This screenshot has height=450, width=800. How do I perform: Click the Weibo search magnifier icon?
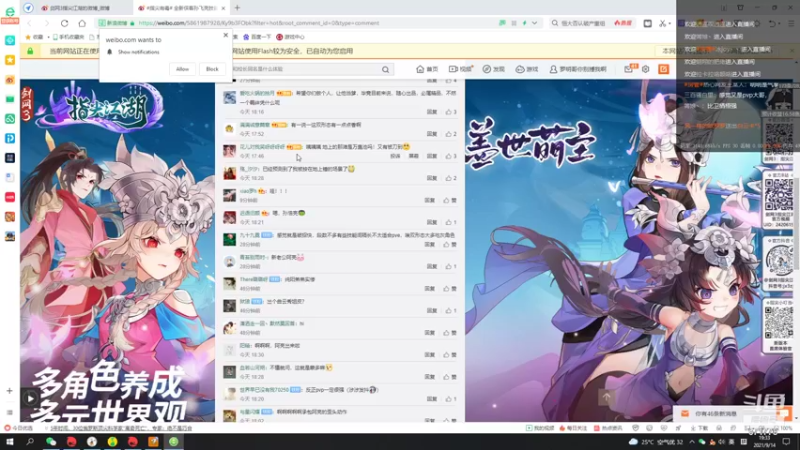coord(386,69)
